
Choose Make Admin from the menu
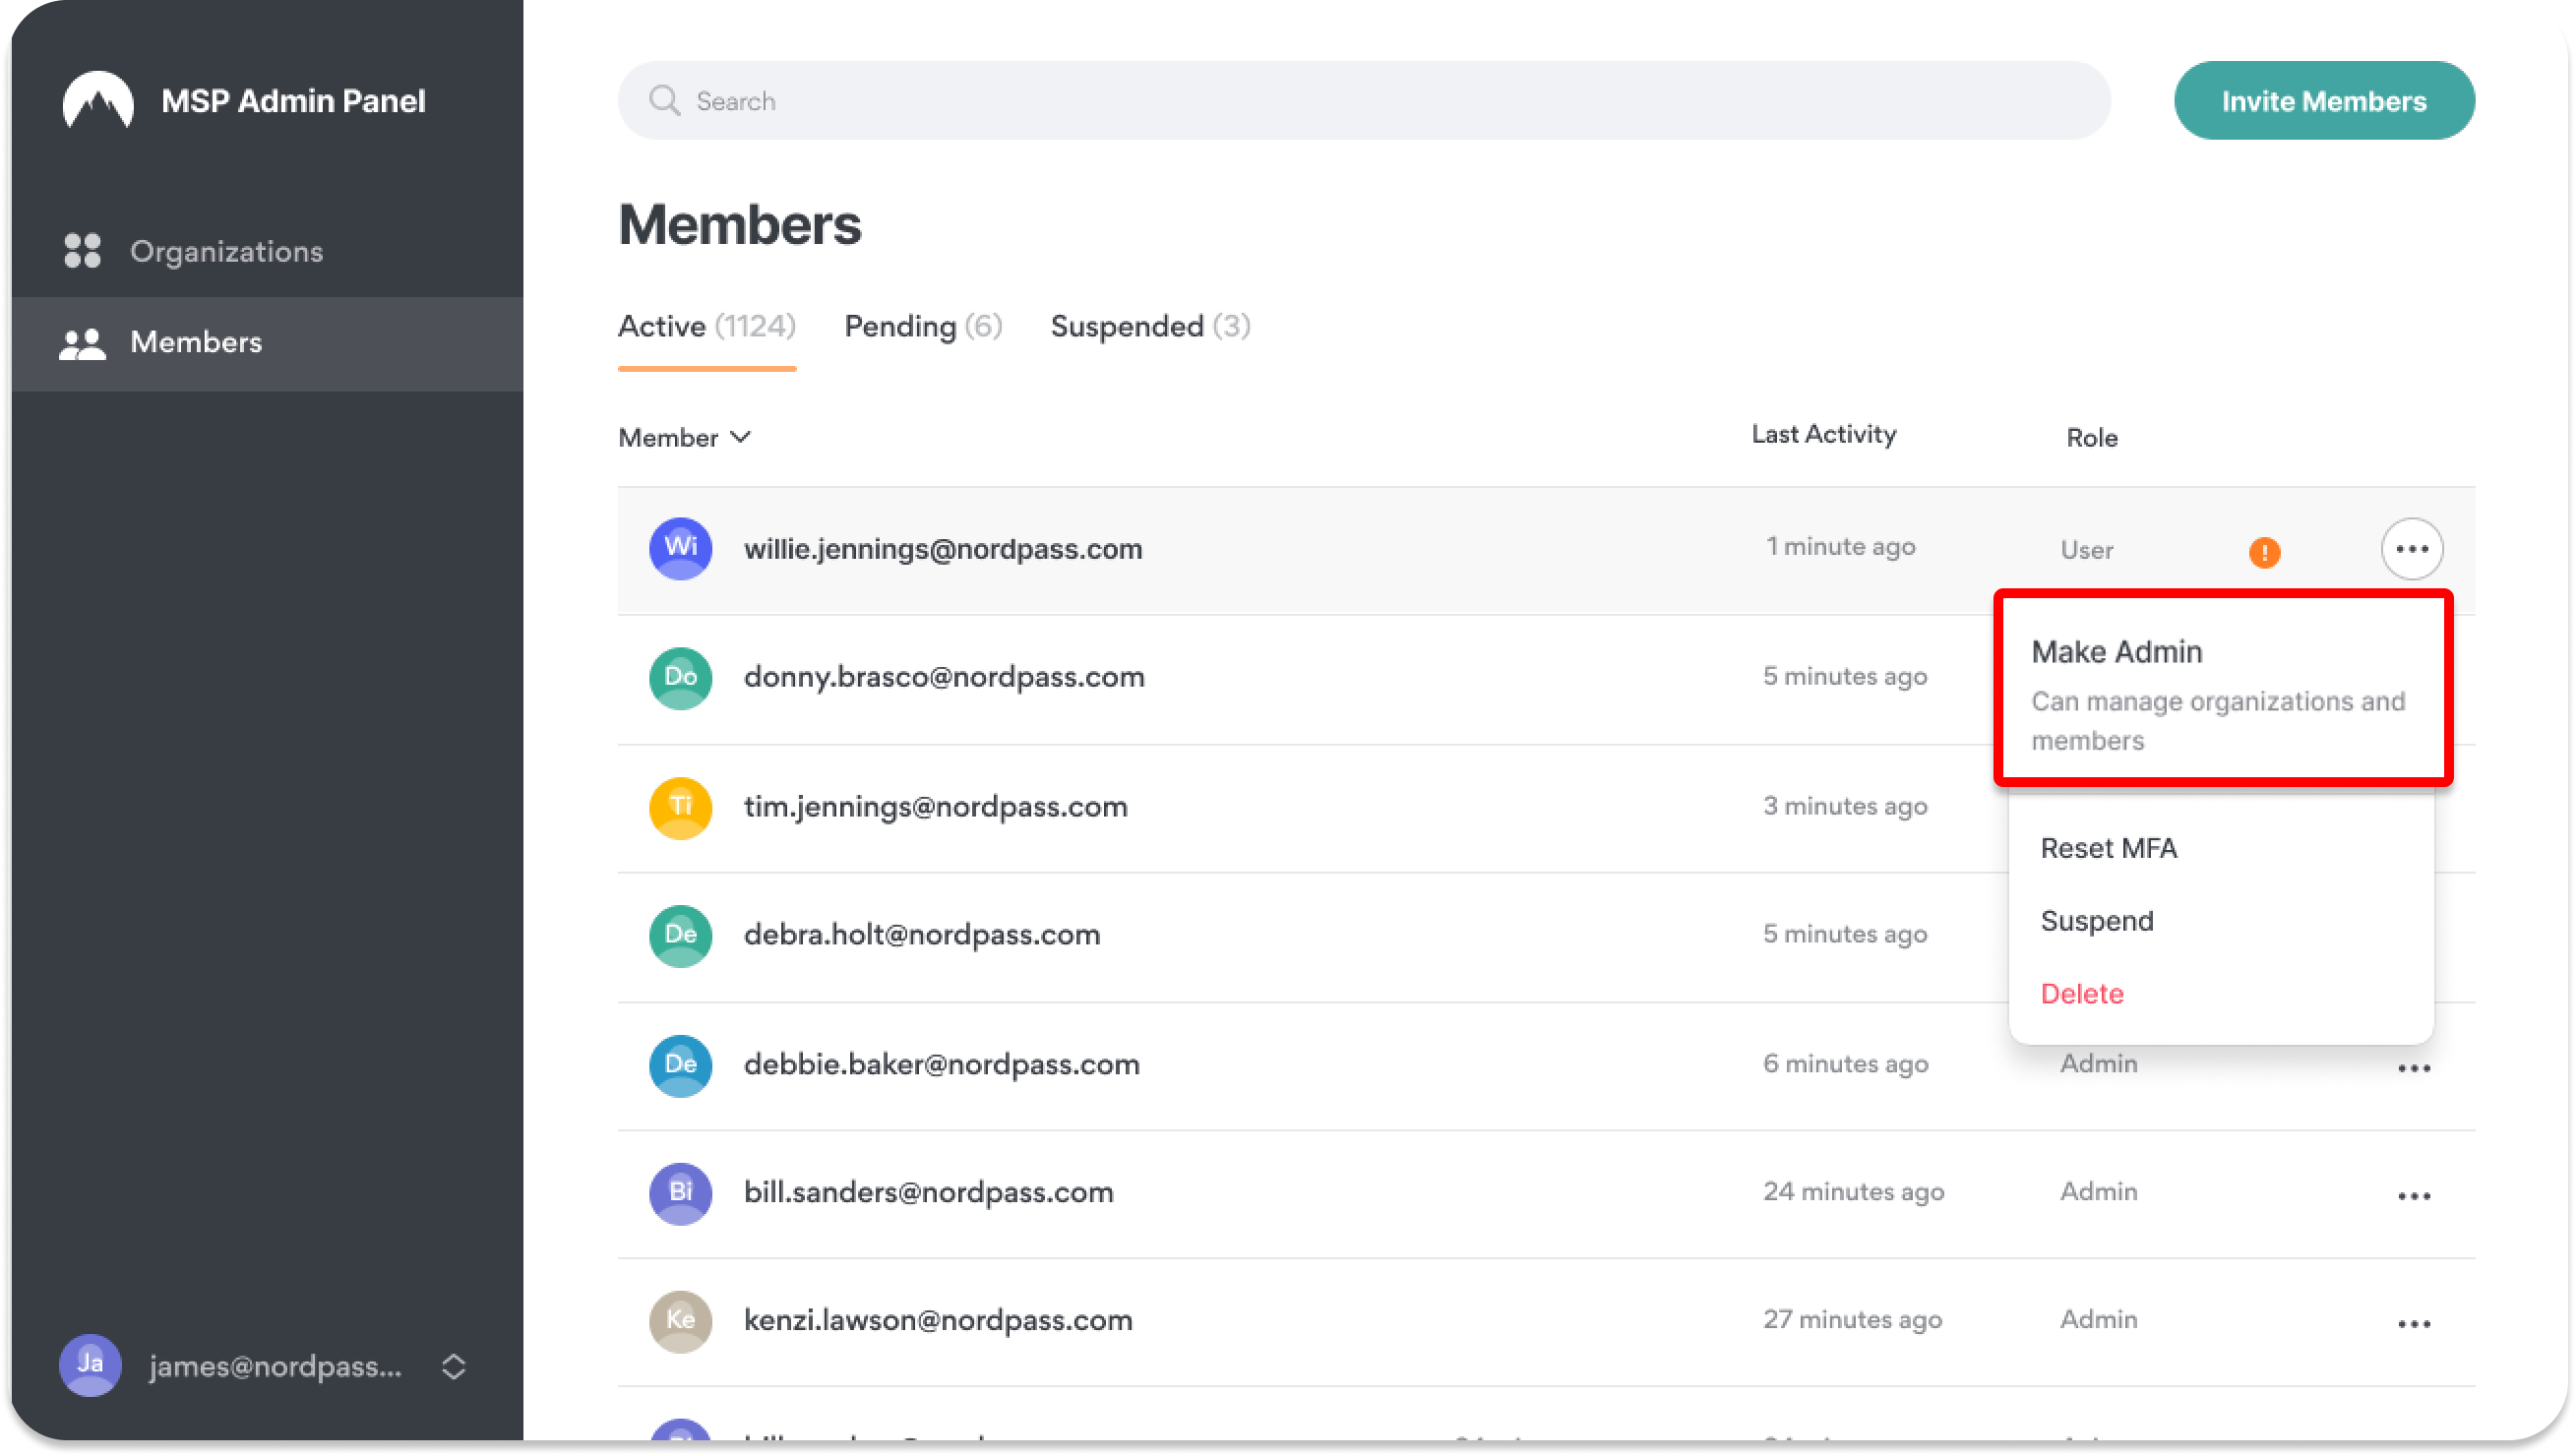[x=2223, y=690]
